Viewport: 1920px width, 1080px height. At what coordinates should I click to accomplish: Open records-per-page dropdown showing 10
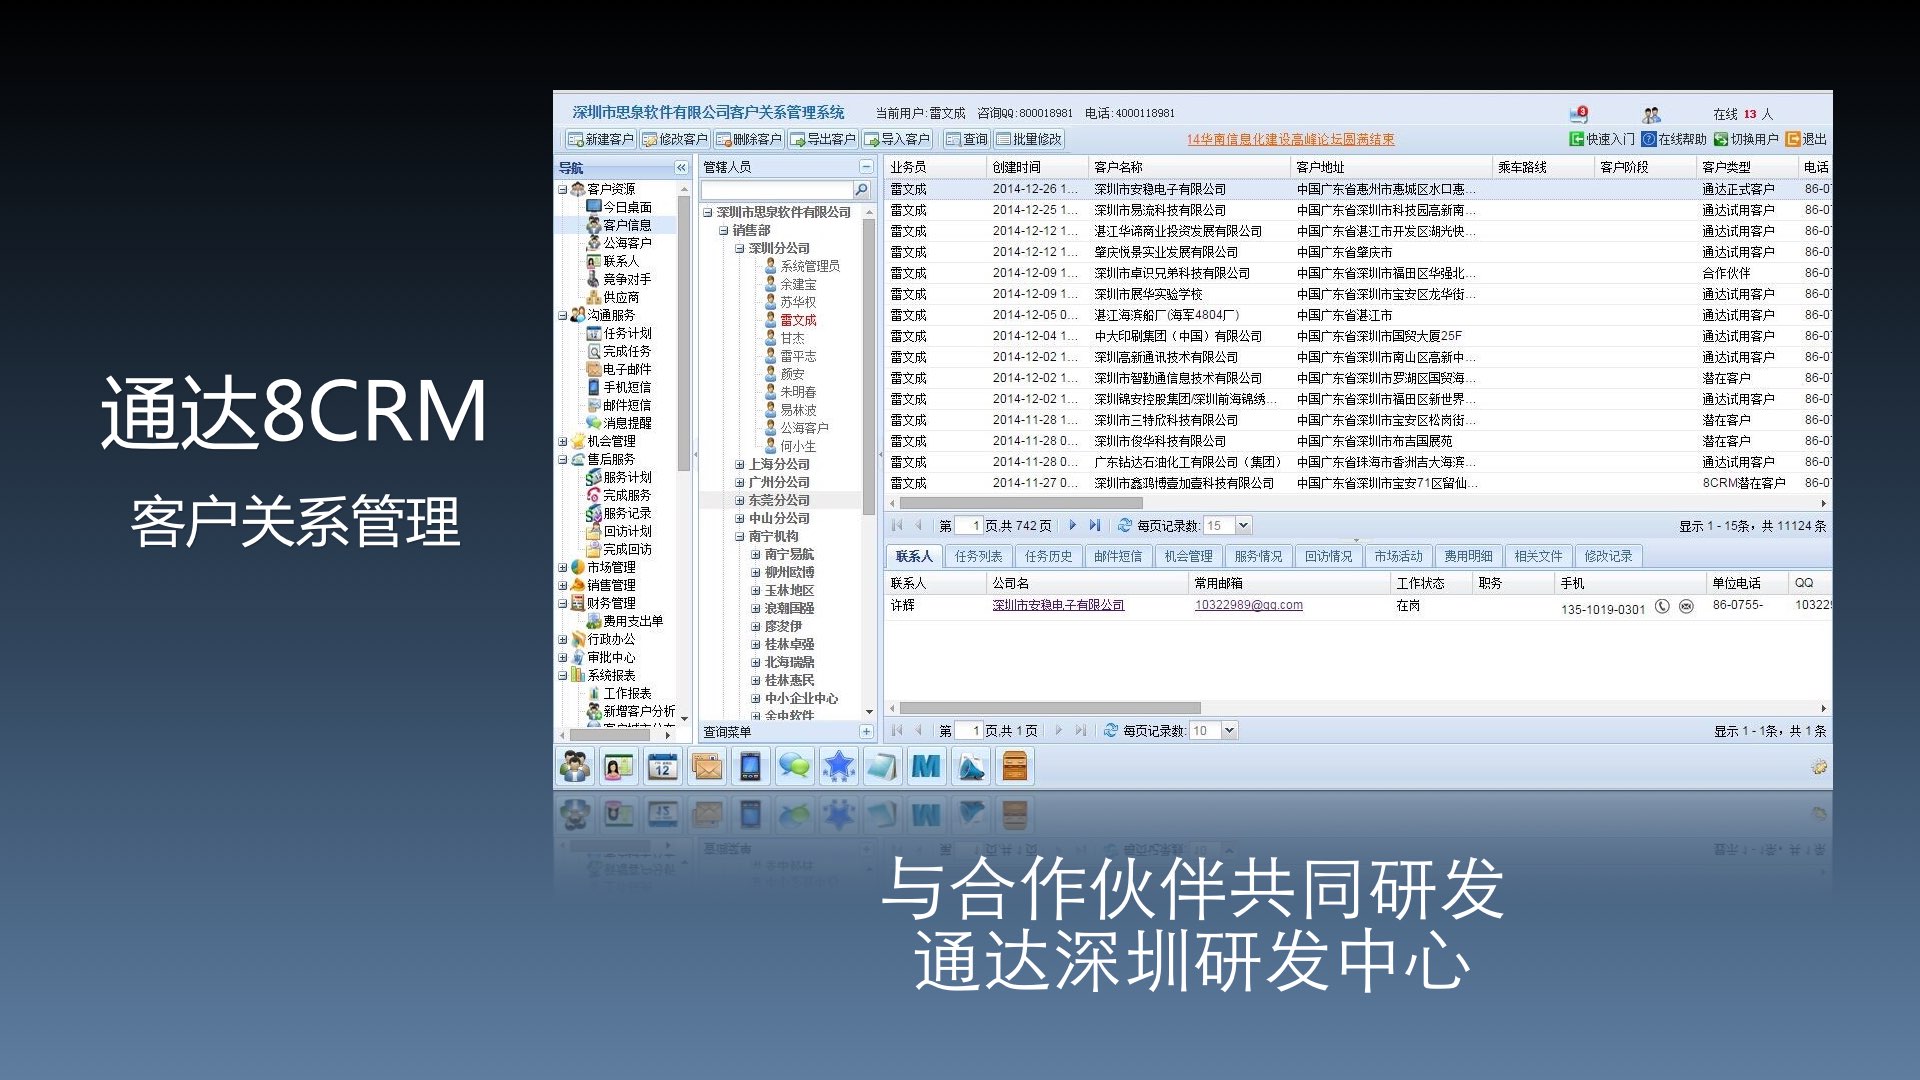point(1229,731)
